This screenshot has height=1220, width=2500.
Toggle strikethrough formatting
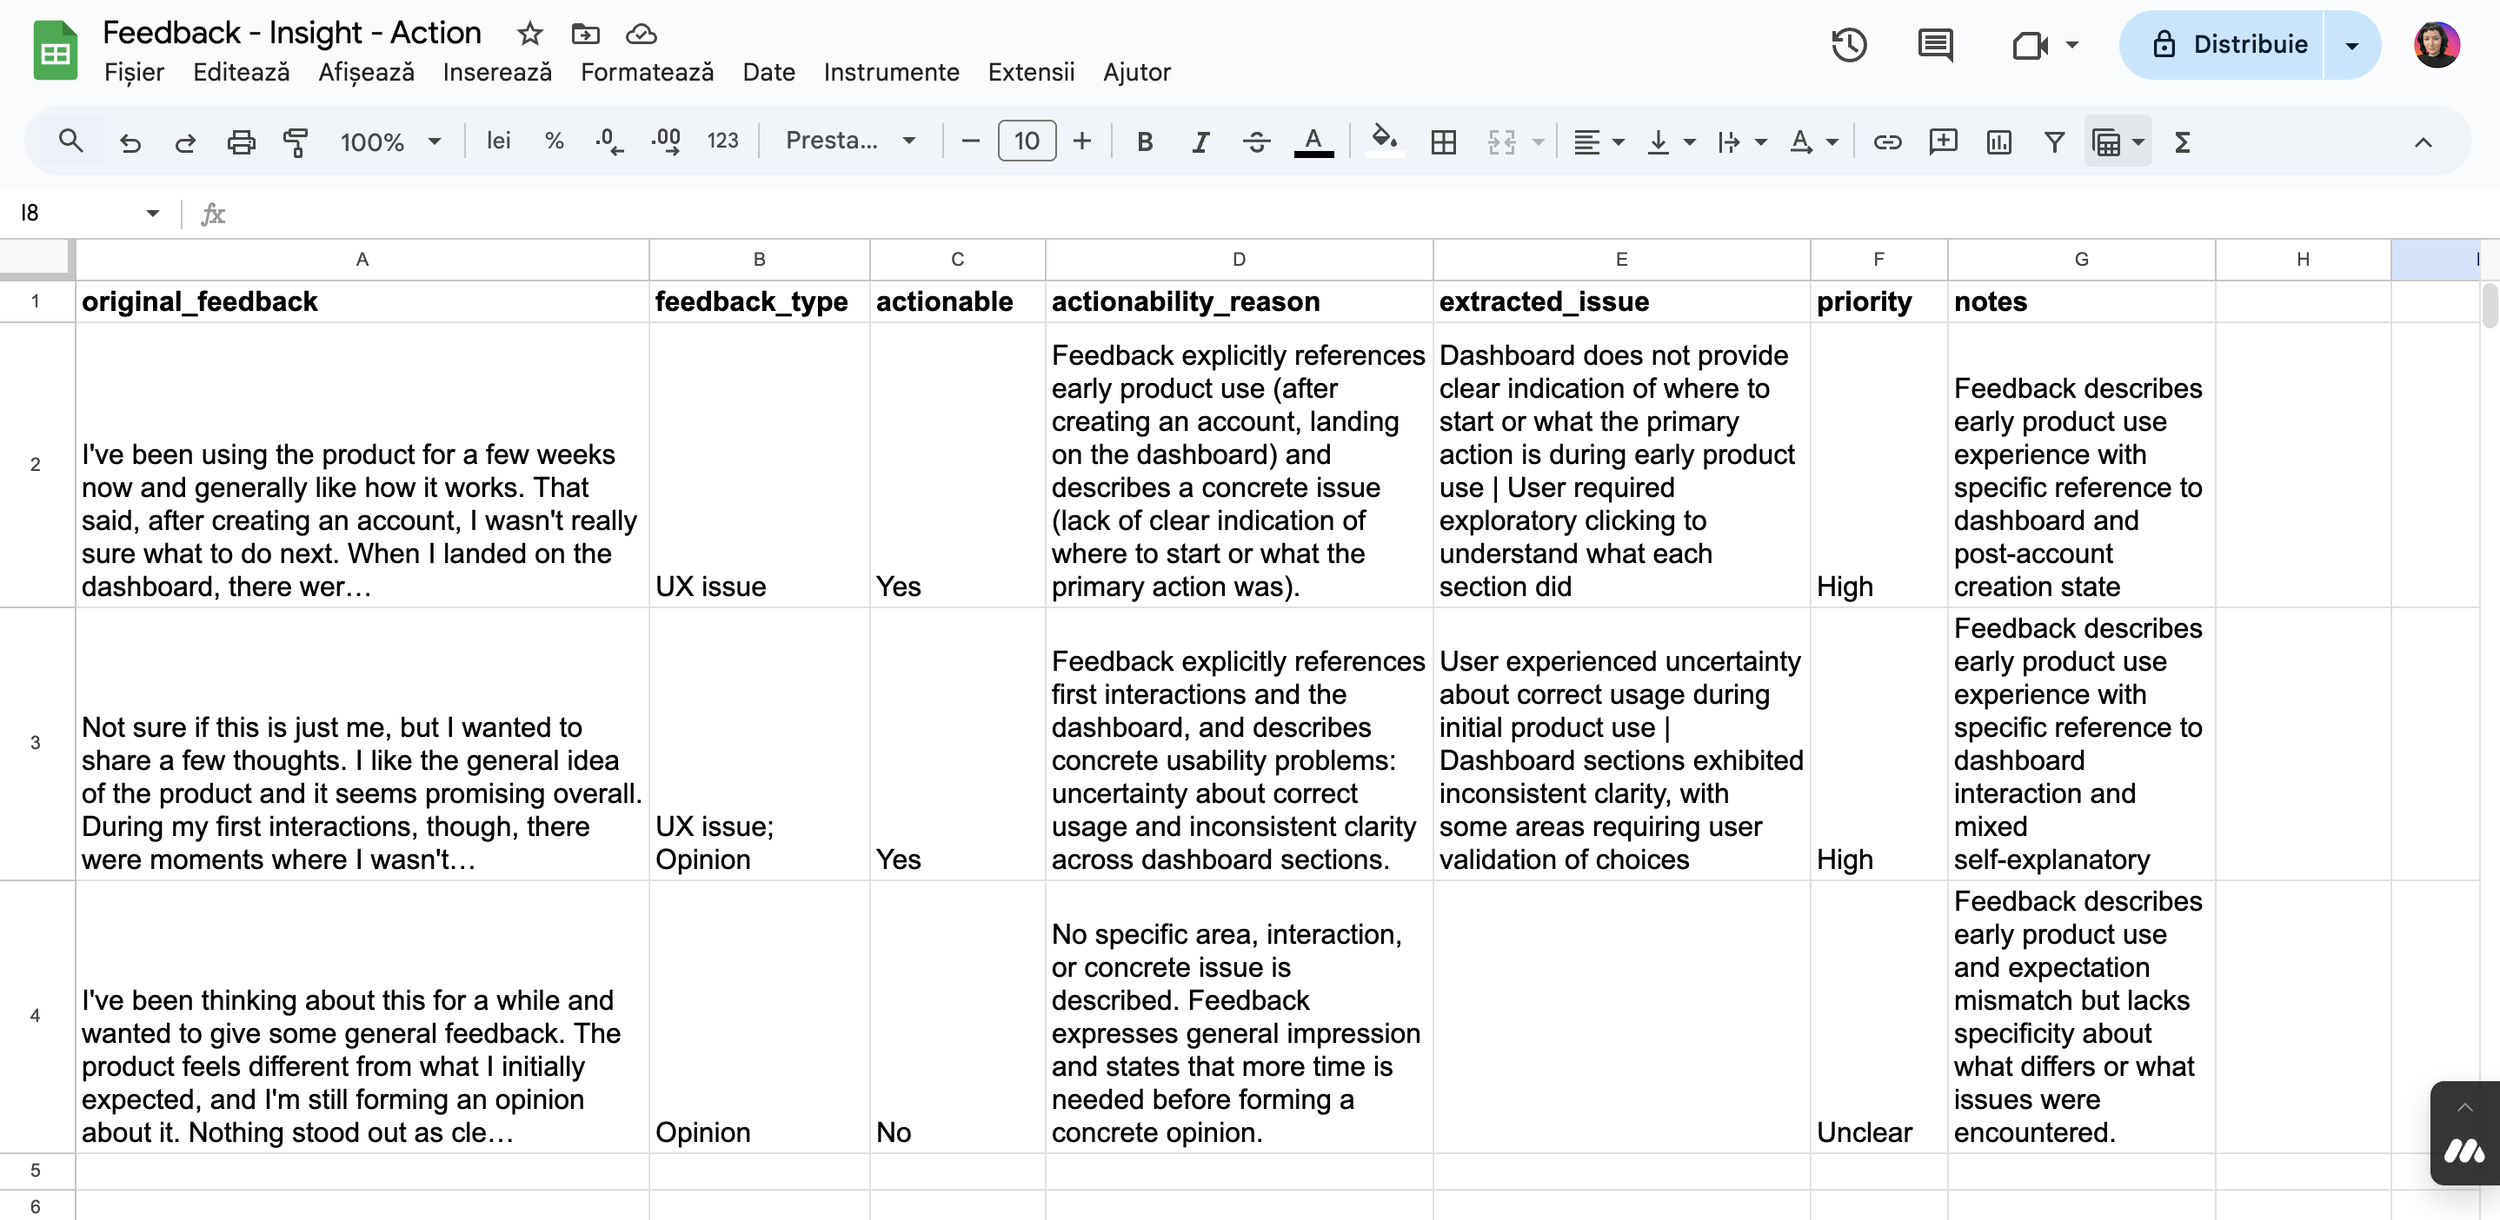[1256, 142]
